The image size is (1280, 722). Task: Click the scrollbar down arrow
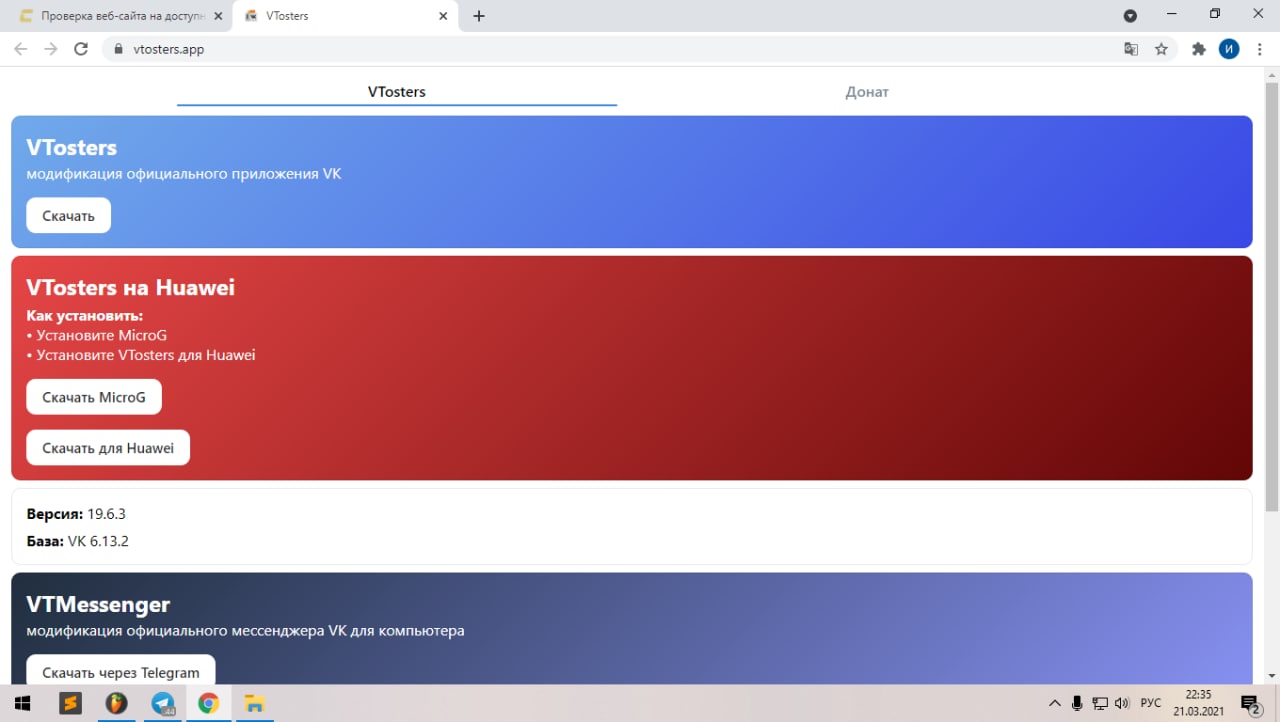click(1272, 676)
